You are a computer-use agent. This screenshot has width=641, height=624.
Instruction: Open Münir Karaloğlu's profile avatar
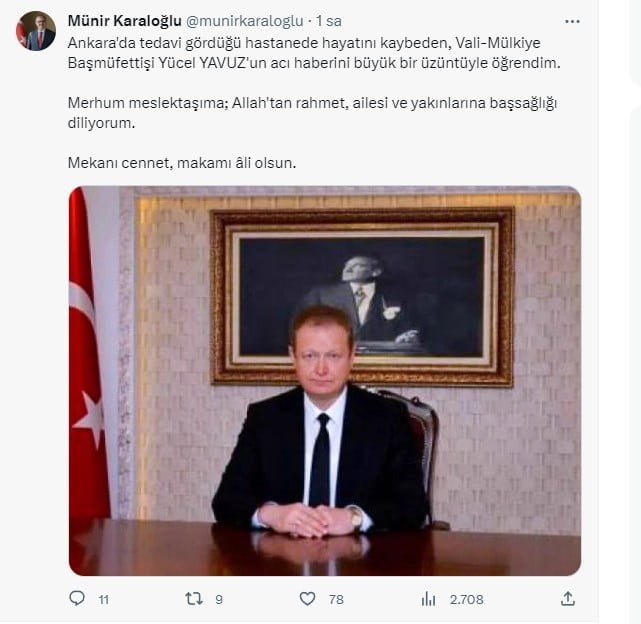pos(36,31)
